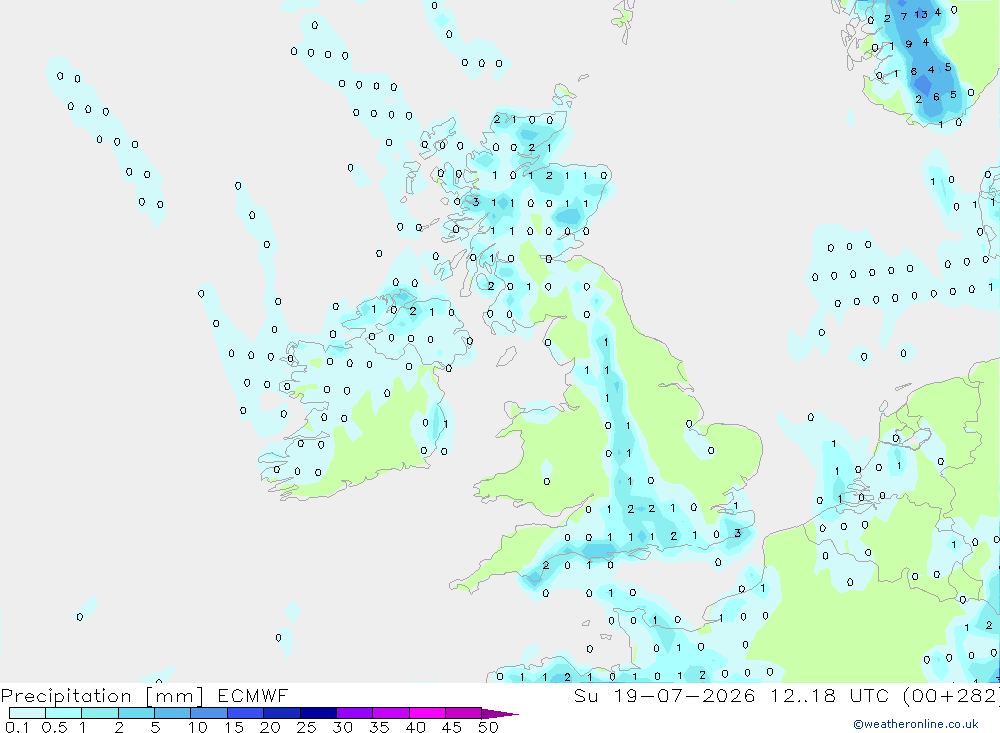Viewport: 1000px width, 733px height.
Task: Click the '50' legend scale label
Action: tap(489, 727)
